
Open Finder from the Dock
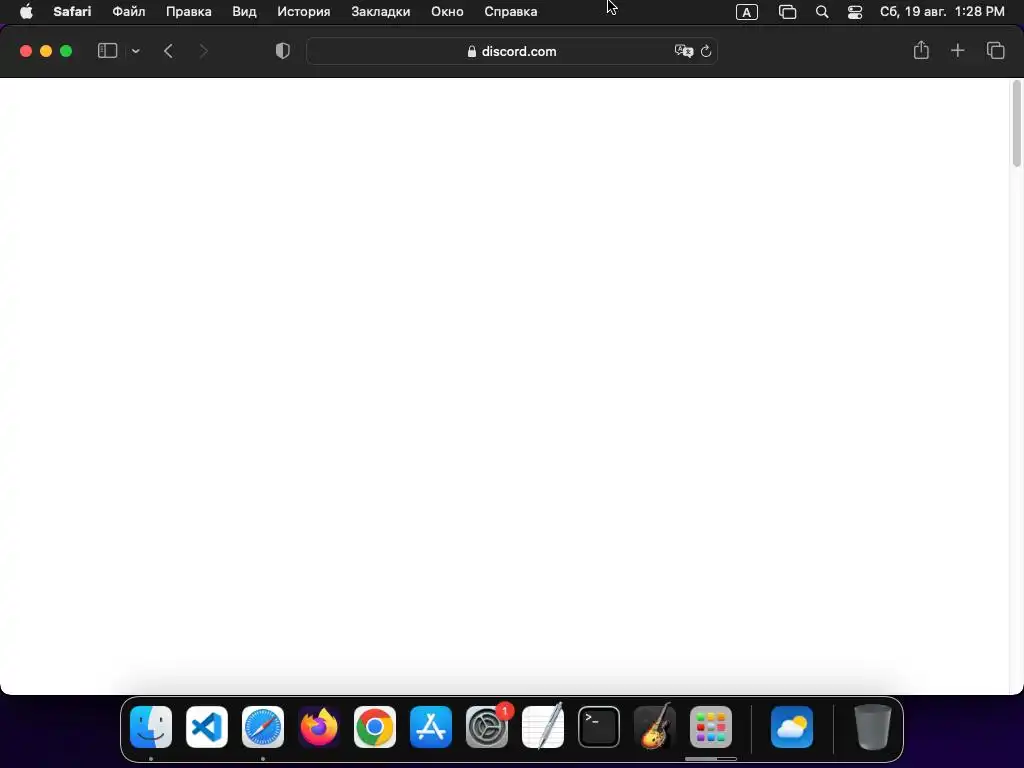(x=151, y=727)
